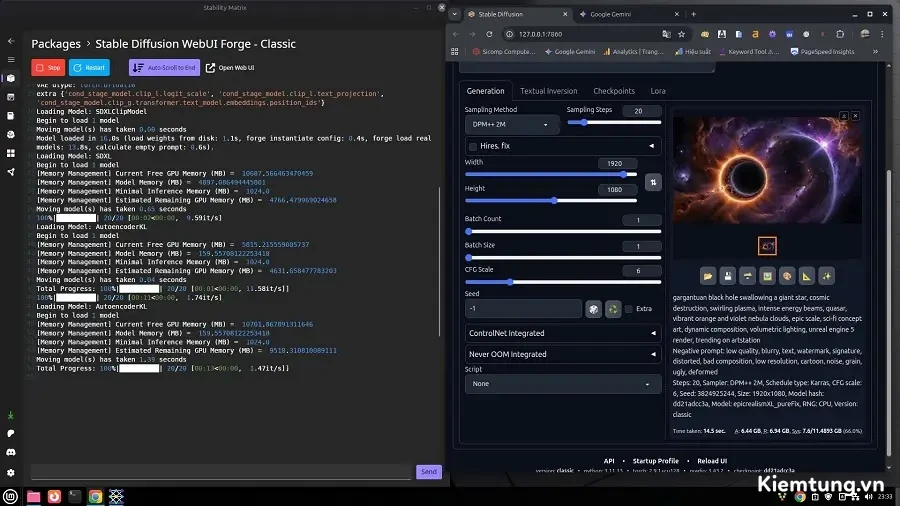Open the API link in footer

[x=609, y=461]
